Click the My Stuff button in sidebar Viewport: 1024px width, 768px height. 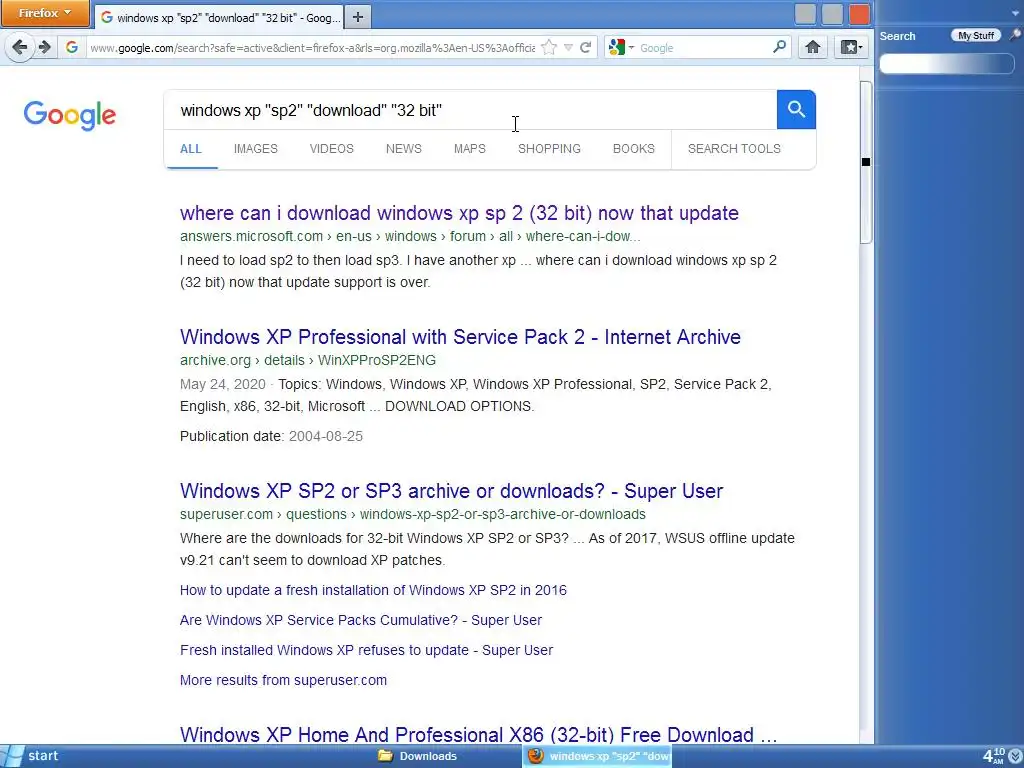976,35
